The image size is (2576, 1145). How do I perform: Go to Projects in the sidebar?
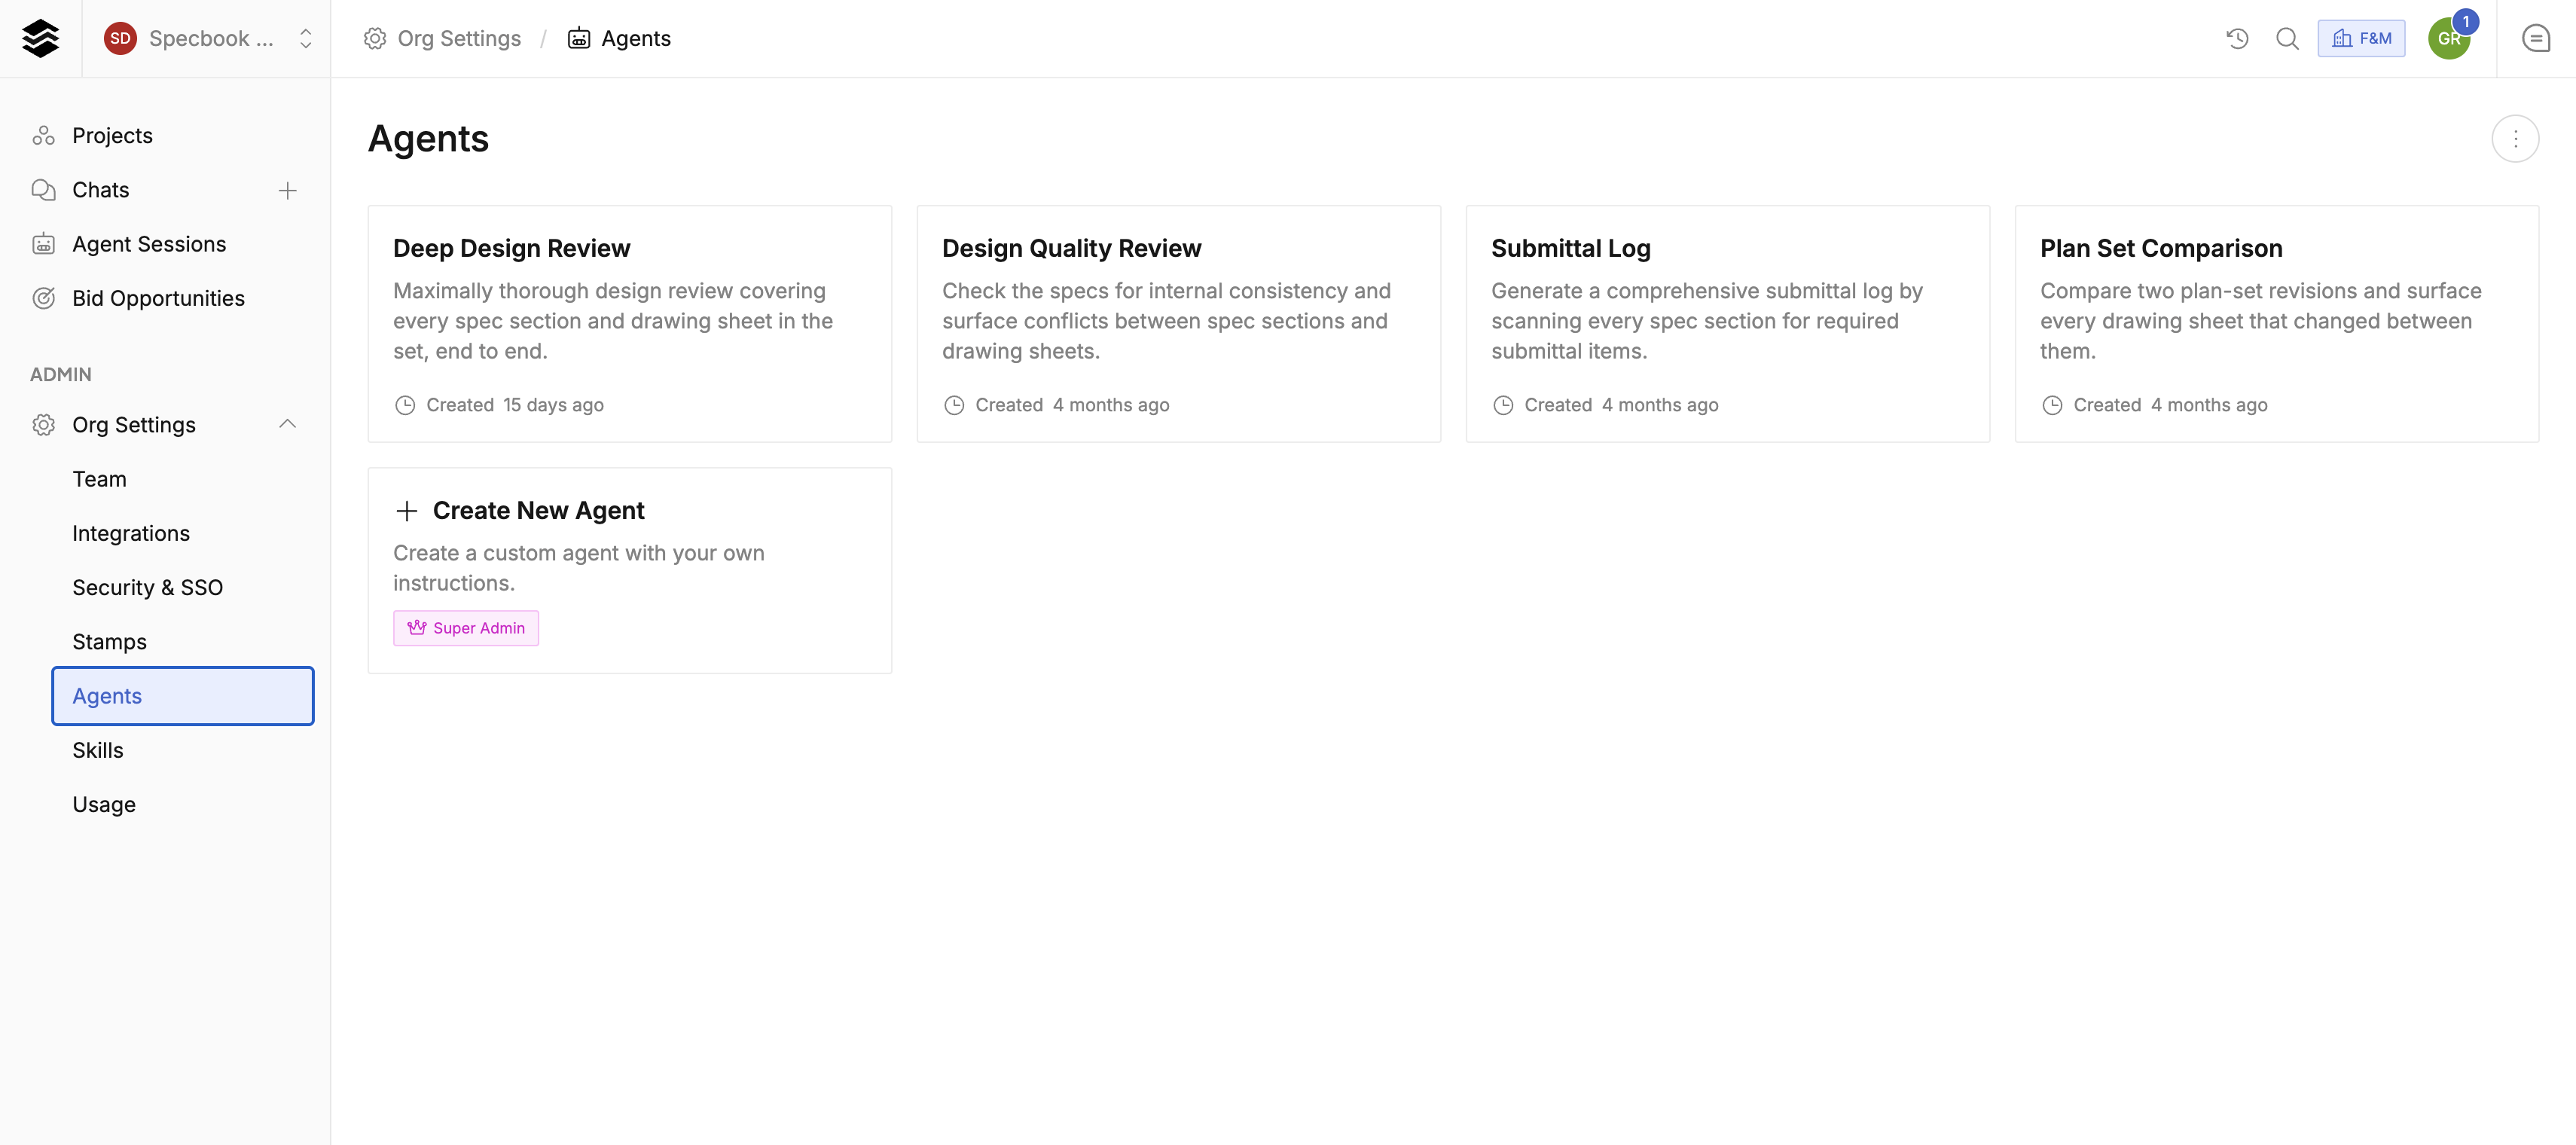(166, 136)
